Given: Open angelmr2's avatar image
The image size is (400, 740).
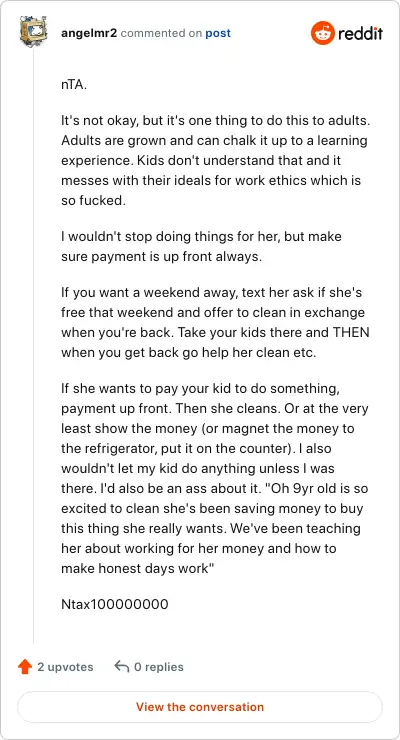Looking at the screenshot, I should (33, 32).
